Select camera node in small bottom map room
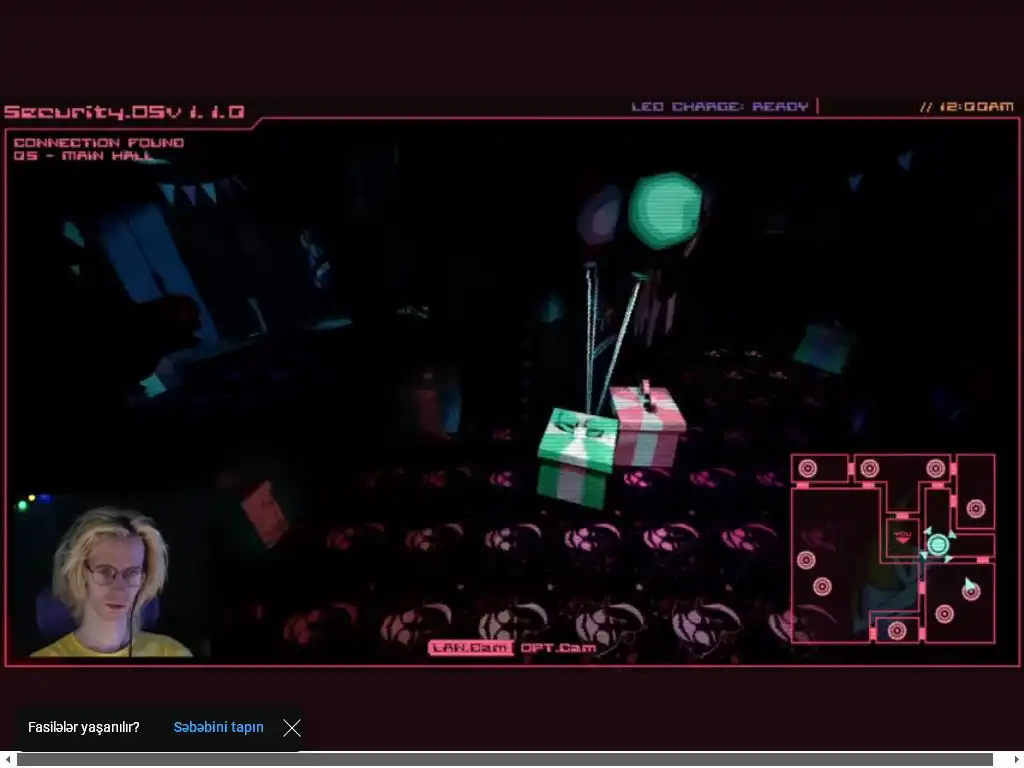Image resolution: width=1024 pixels, height=768 pixels. pos(897,631)
